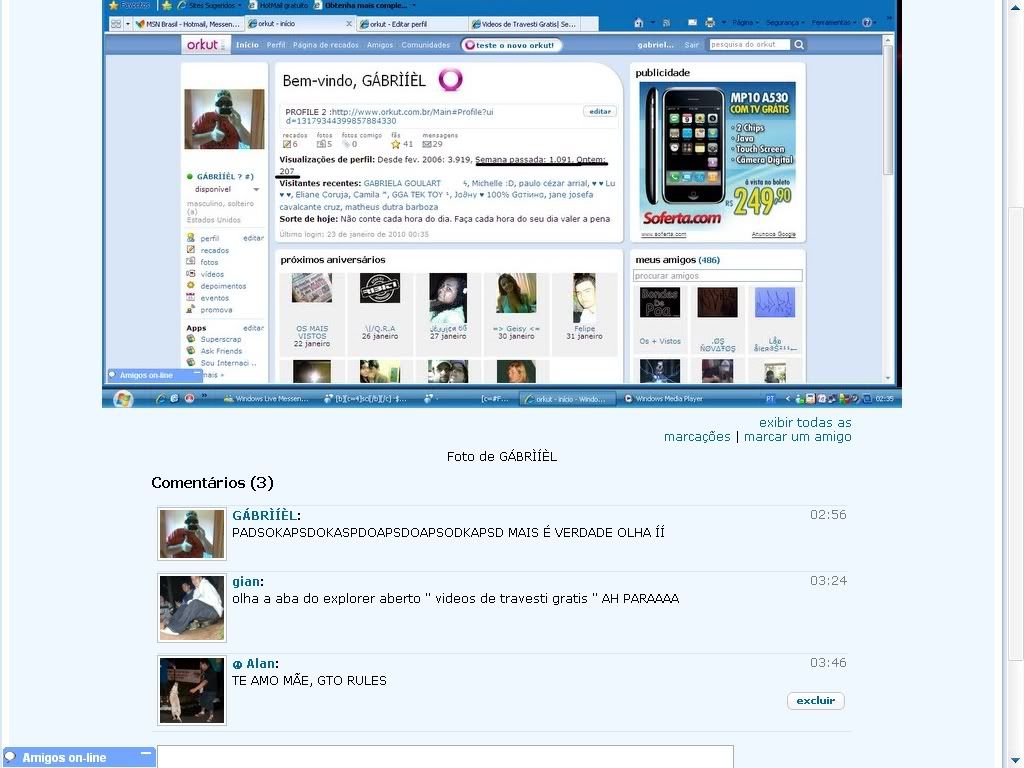The height and width of the screenshot is (768, 1024).
Task: Click the 'pesquisa do orkut' search field
Action: [749, 44]
